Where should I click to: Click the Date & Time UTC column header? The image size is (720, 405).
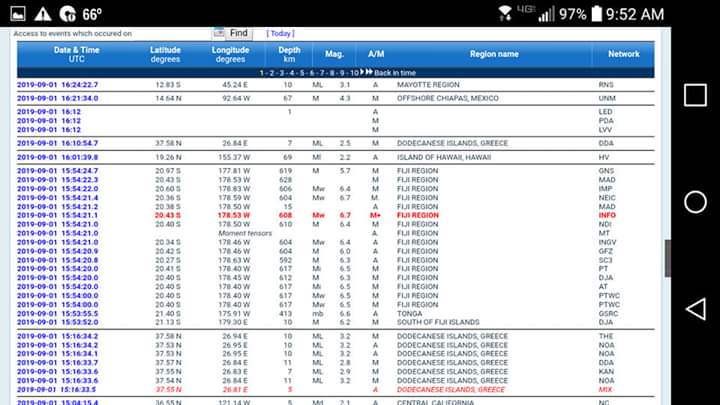click(76, 54)
